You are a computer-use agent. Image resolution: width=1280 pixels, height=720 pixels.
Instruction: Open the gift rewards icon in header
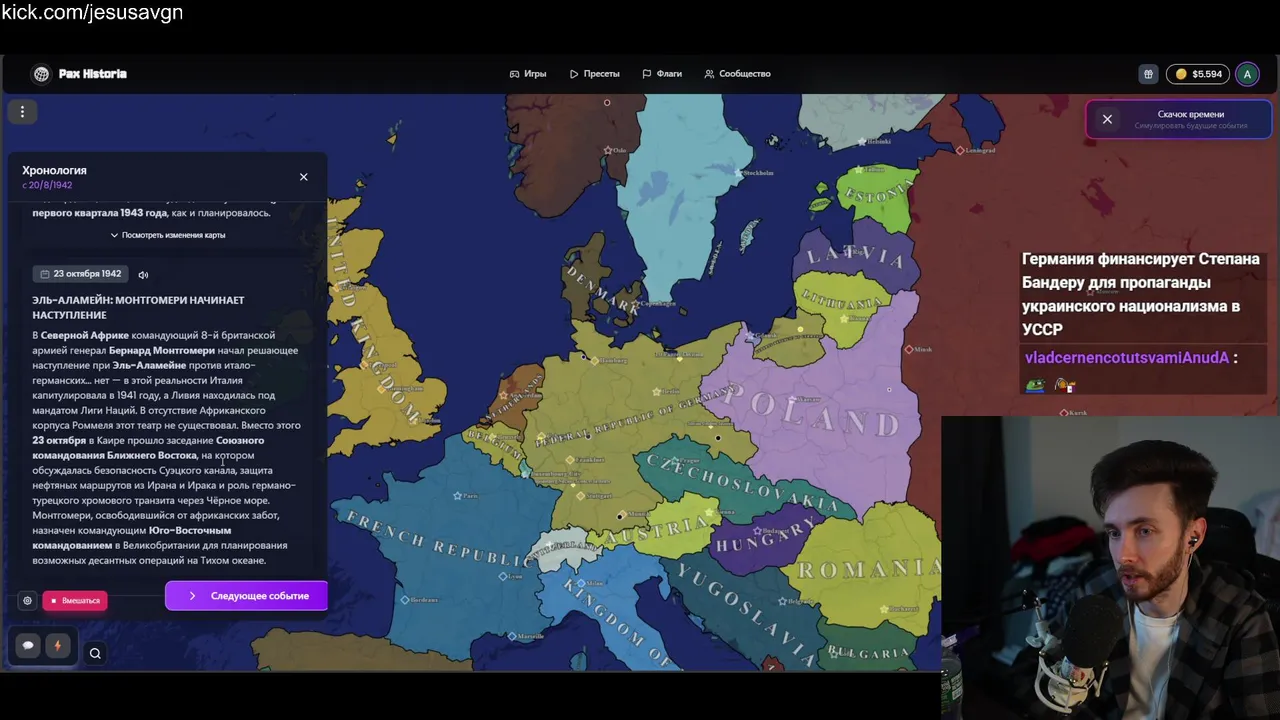click(1148, 74)
